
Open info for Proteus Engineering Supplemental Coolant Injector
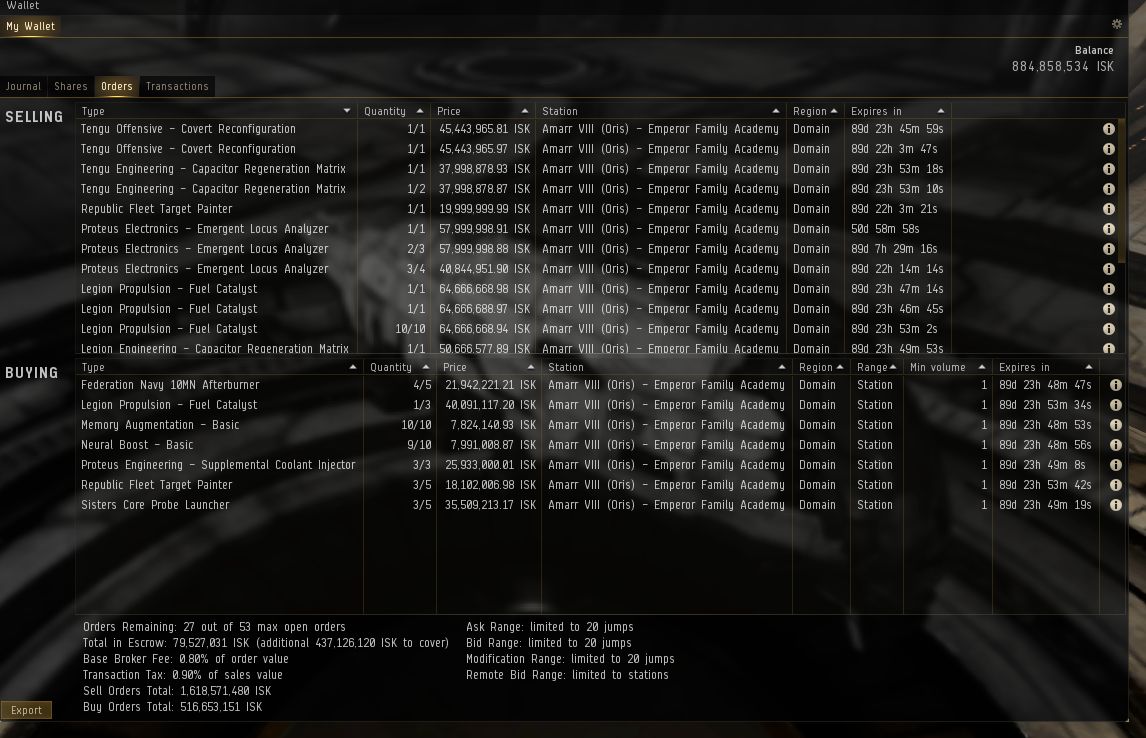[x=1115, y=465]
